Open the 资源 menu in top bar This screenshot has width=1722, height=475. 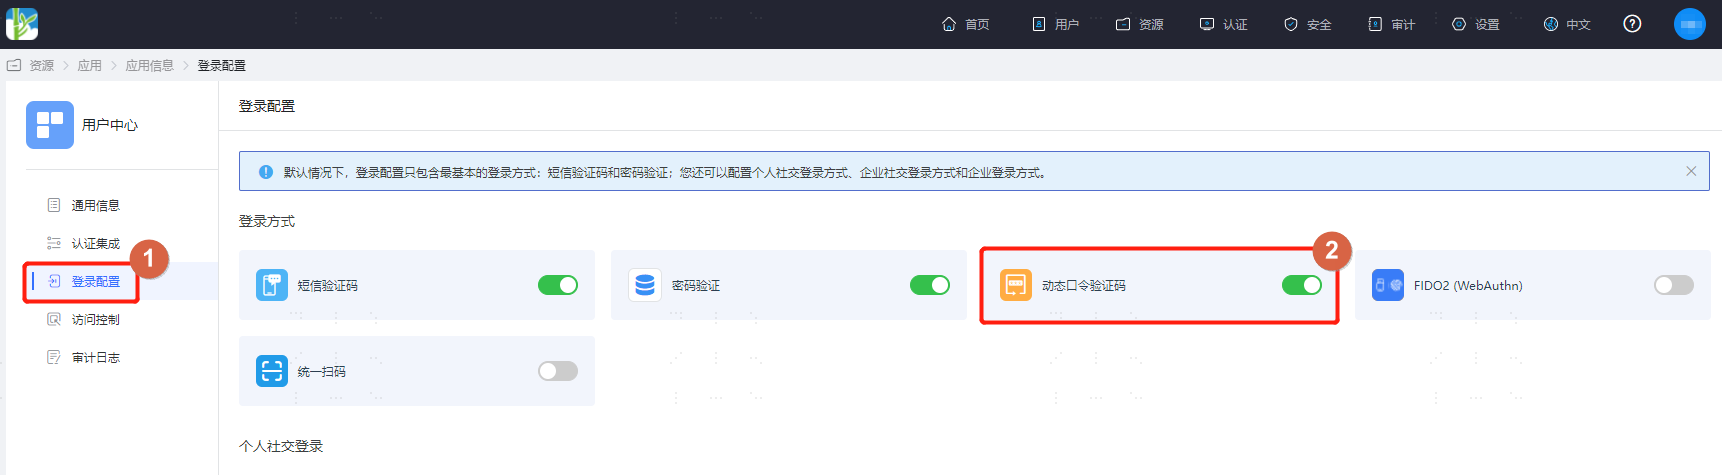point(1140,24)
